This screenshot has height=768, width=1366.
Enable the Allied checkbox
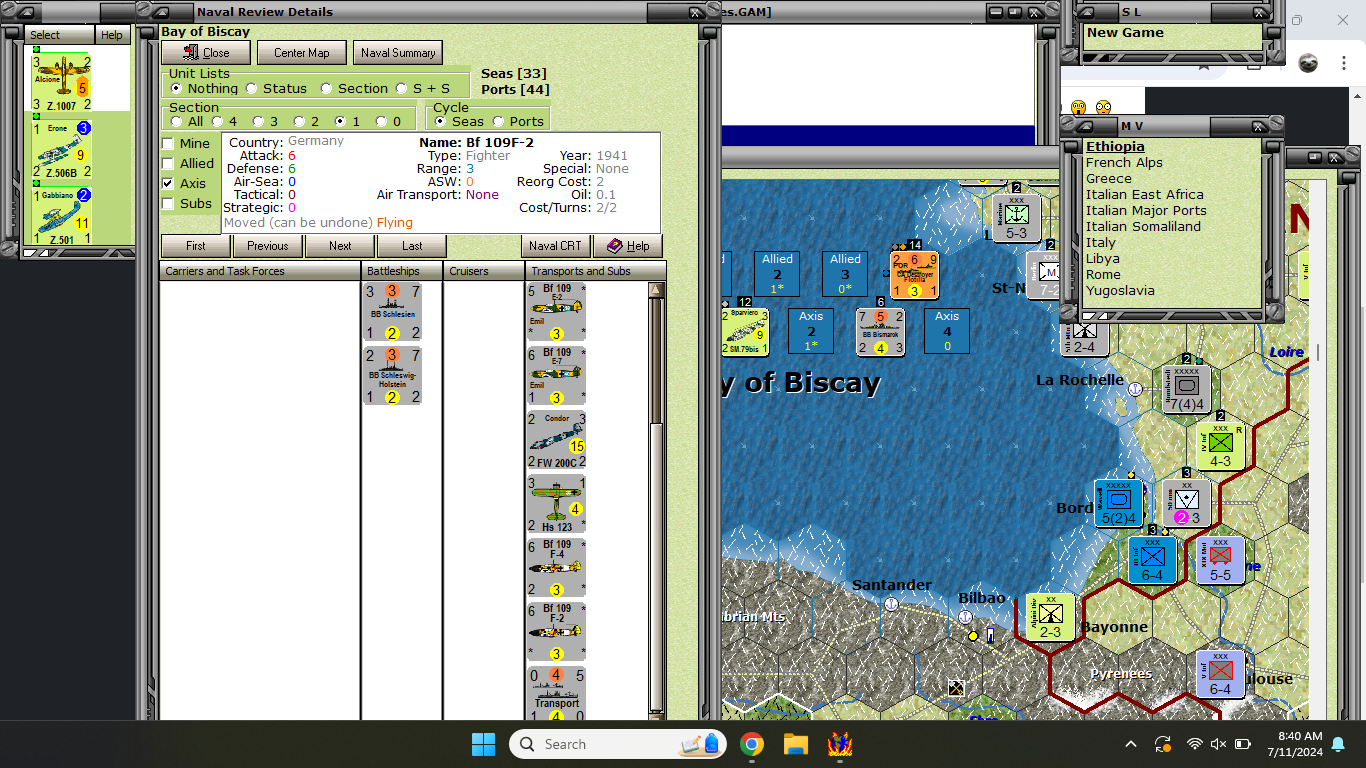click(168, 163)
